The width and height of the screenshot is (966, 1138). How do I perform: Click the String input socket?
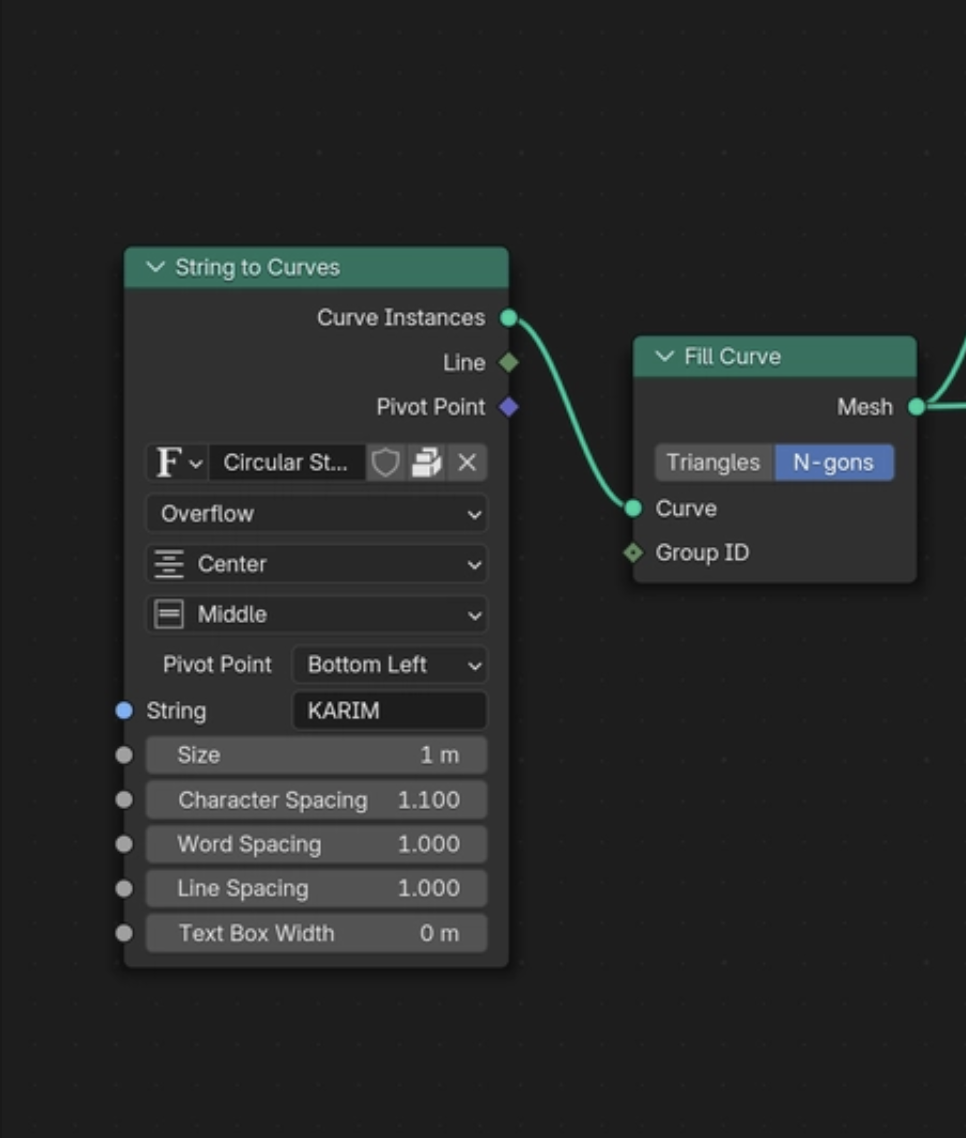click(124, 711)
